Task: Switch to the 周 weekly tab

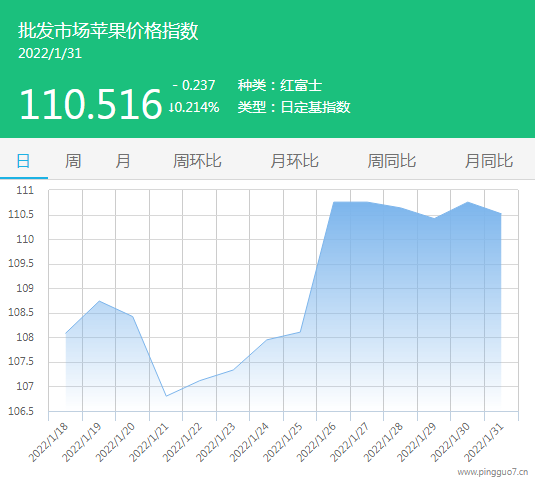Action: (73, 161)
